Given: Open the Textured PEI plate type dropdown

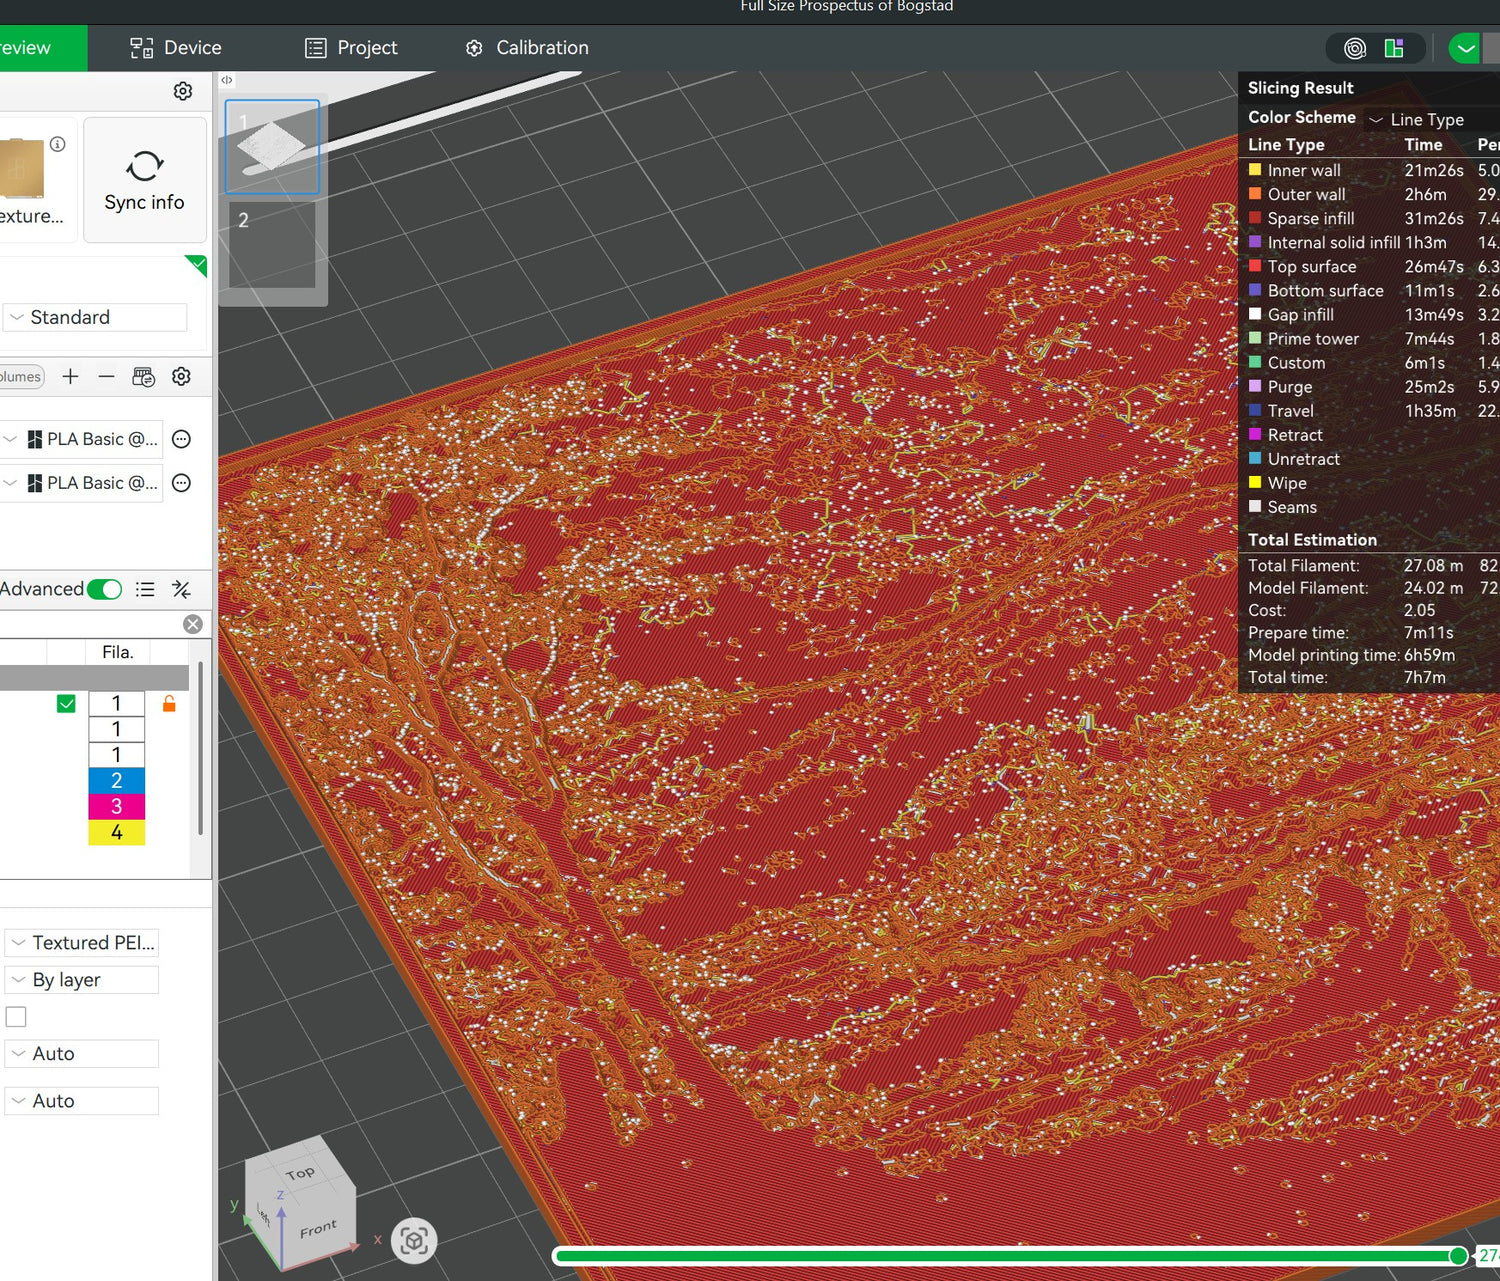Looking at the screenshot, I should click(82, 943).
